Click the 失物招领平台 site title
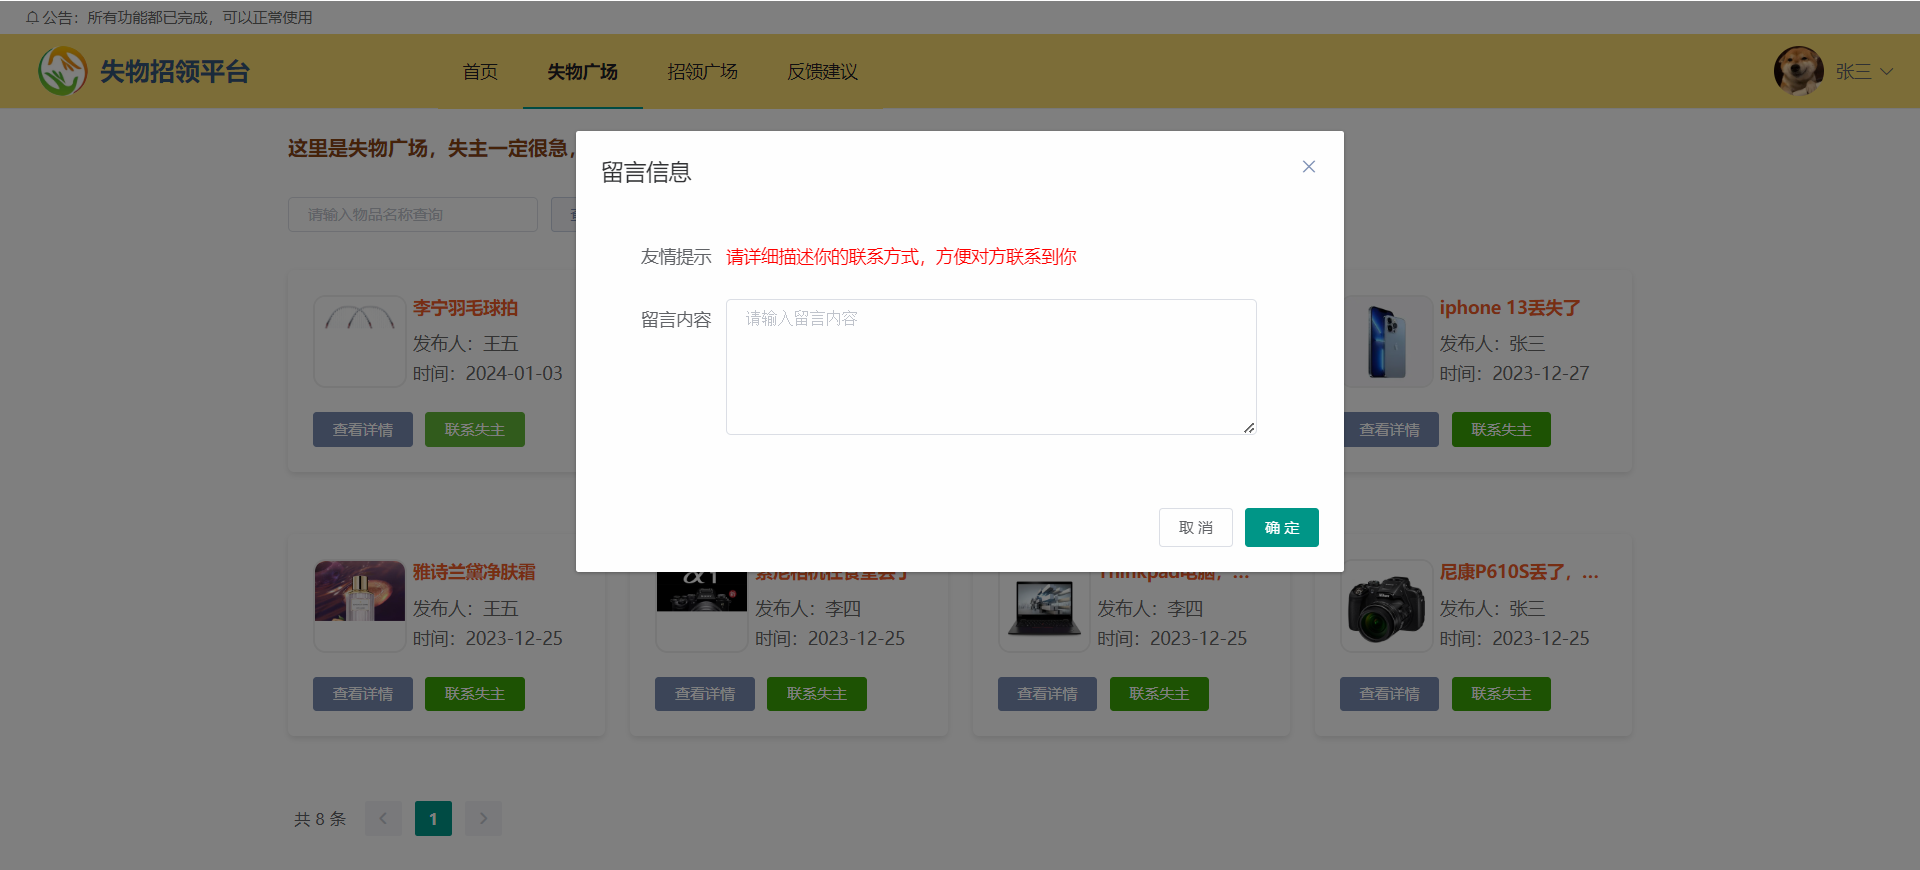1920x870 pixels. 175,72
